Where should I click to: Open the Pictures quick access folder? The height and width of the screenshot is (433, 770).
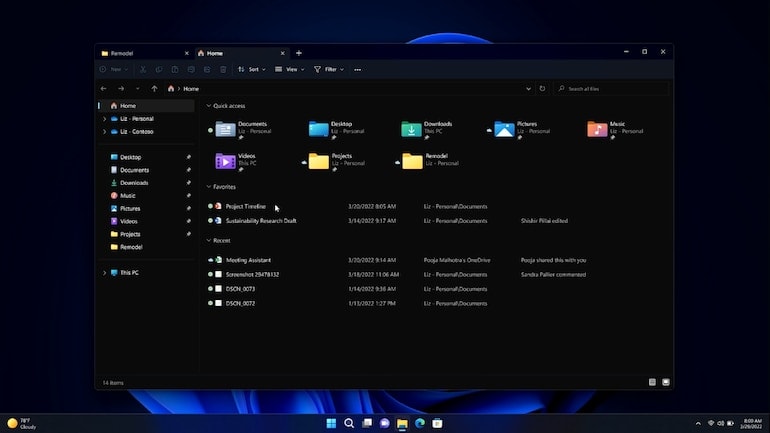coord(520,130)
